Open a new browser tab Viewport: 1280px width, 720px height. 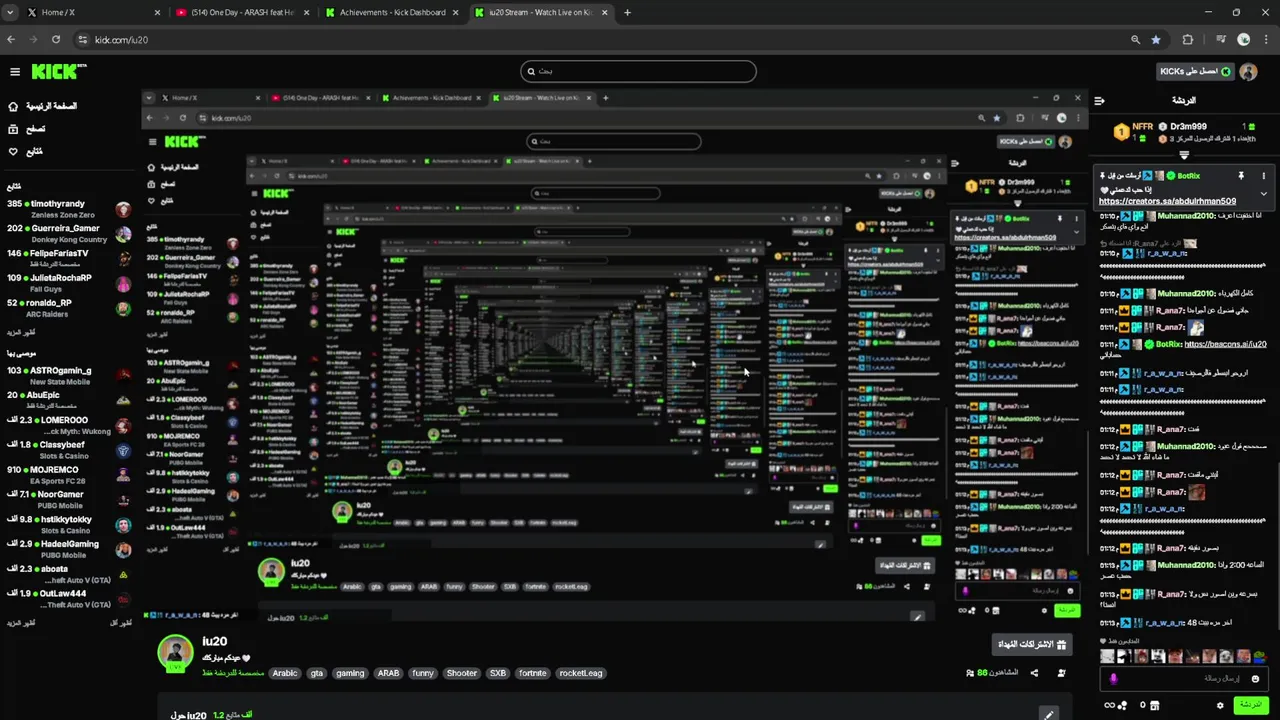tap(628, 13)
